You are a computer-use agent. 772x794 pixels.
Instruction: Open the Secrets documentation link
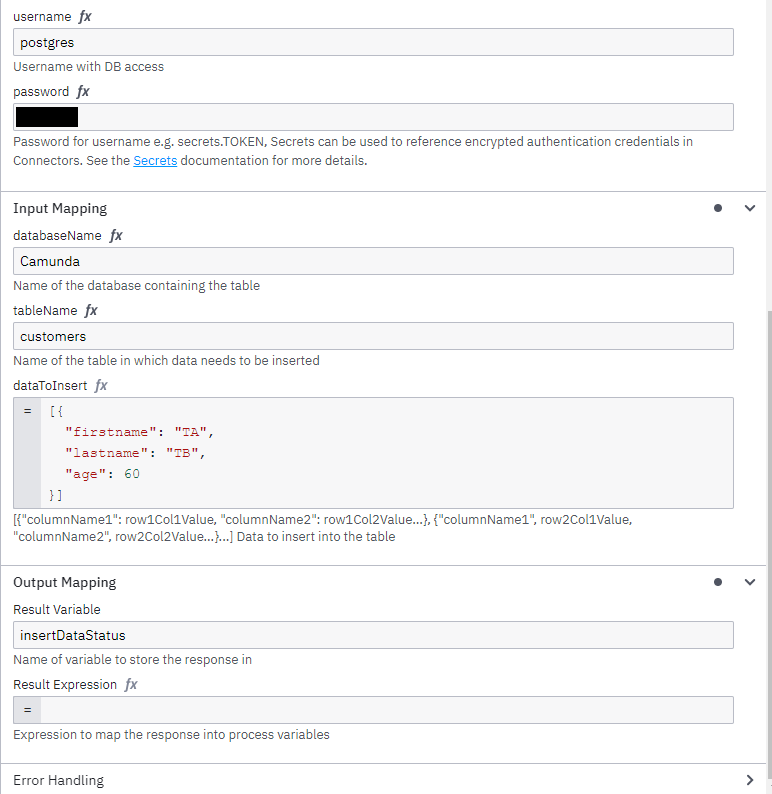[155, 161]
